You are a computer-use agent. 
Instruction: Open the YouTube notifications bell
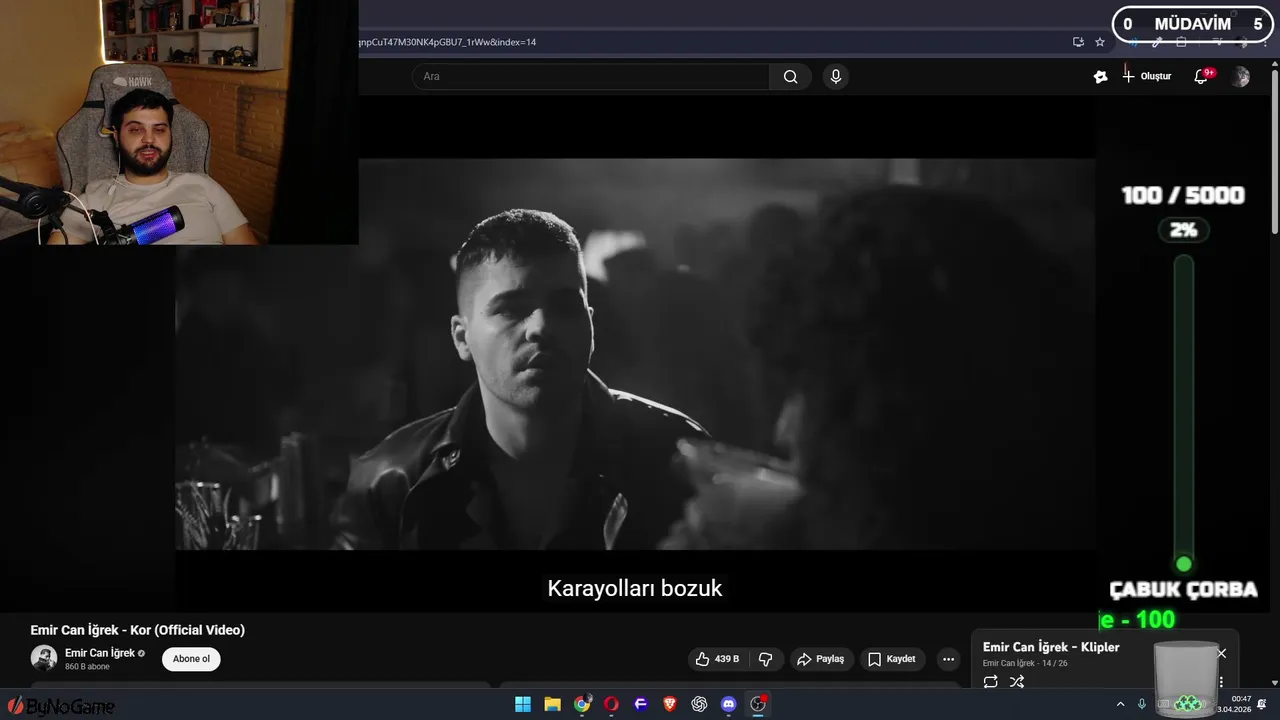tap(1201, 76)
